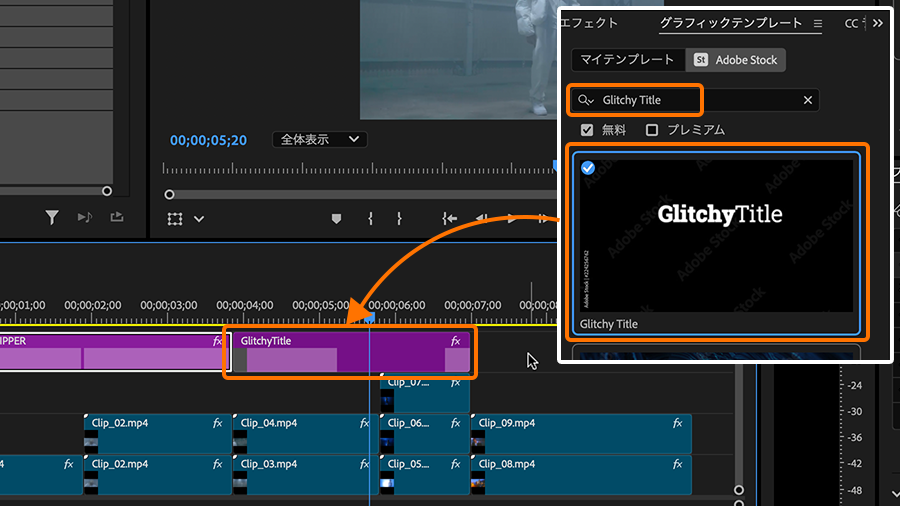Switch to the CC panel tab
Image resolution: width=900 pixels, height=506 pixels.
tap(851, 24)
